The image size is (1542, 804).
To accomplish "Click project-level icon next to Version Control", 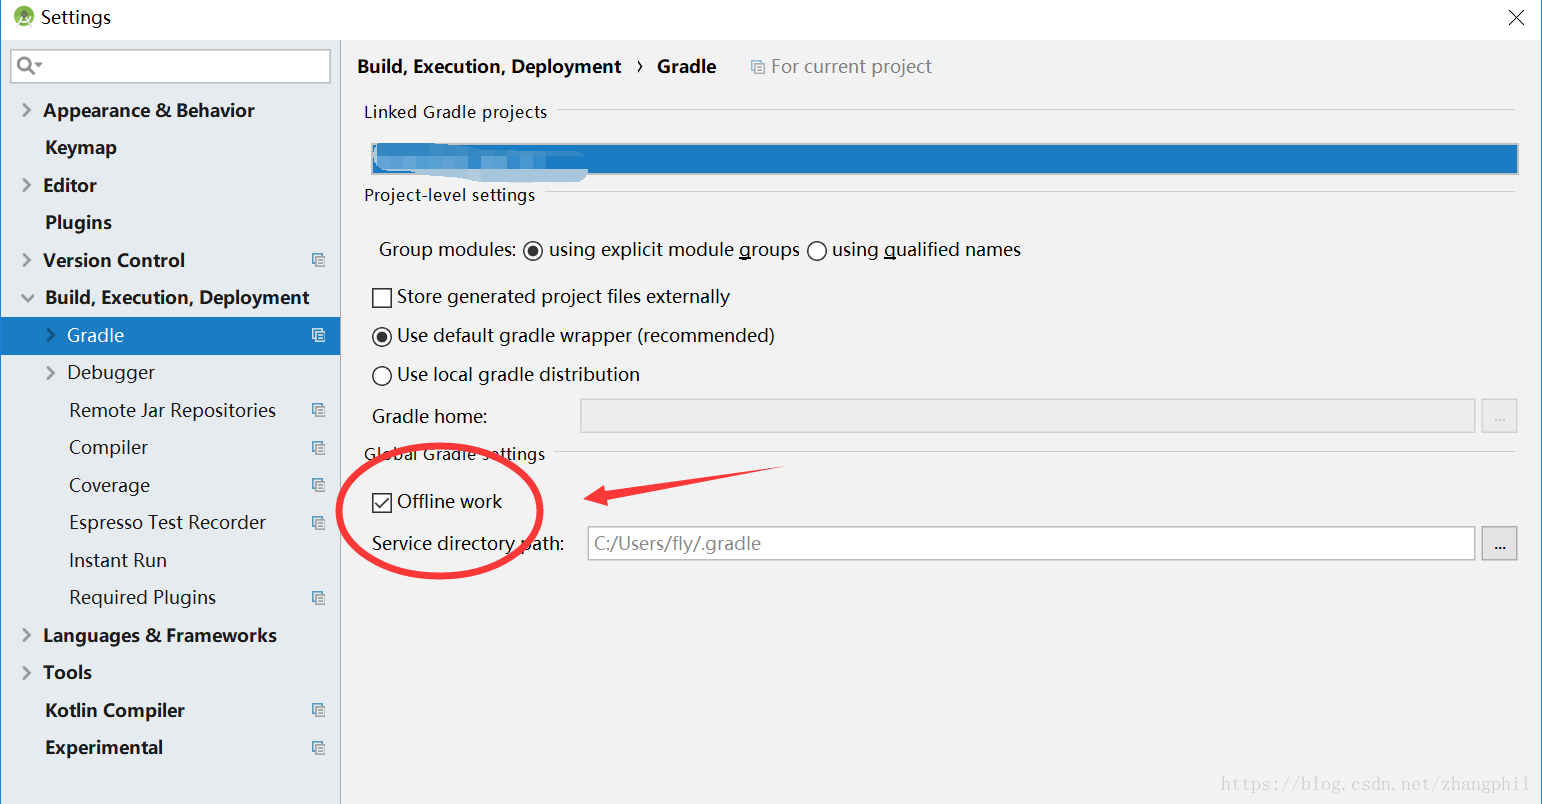I will [x=318, y=260].
